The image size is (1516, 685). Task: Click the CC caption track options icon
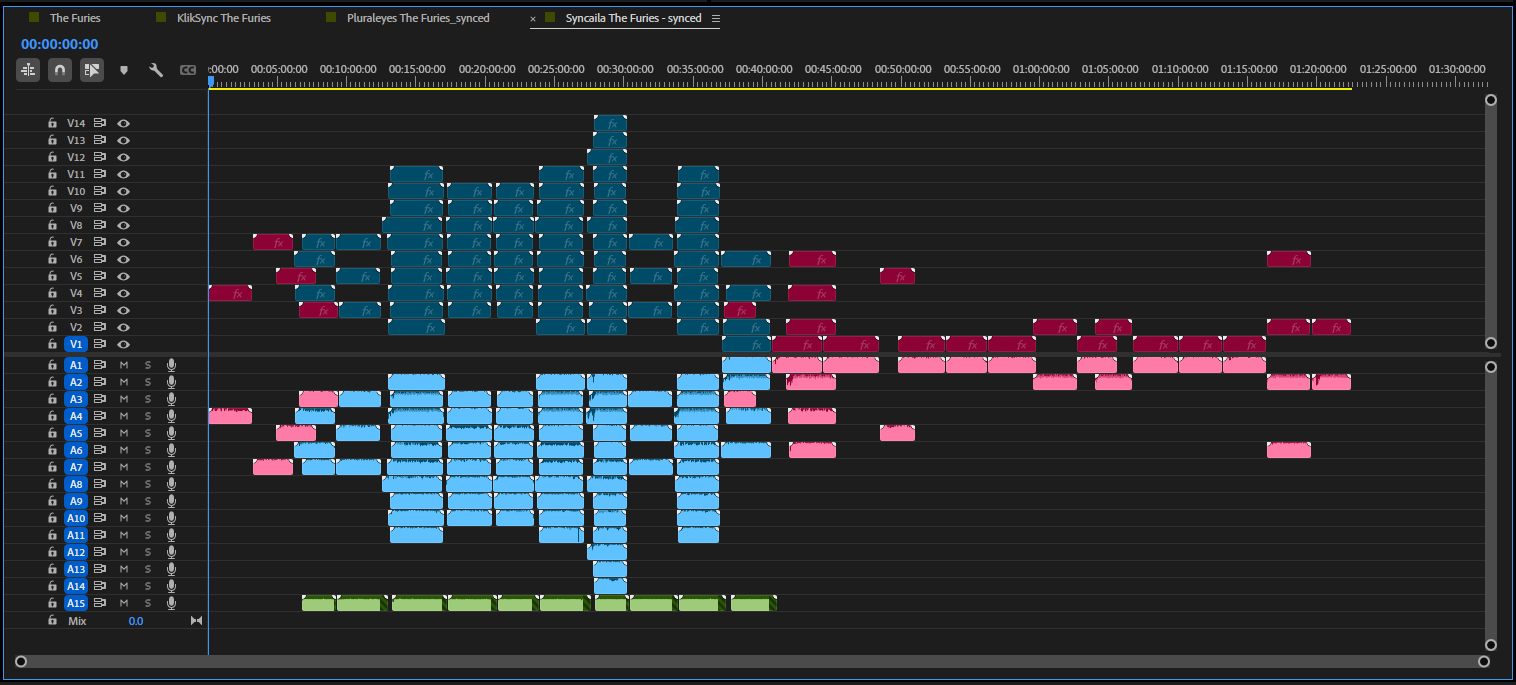click(187, 70)
